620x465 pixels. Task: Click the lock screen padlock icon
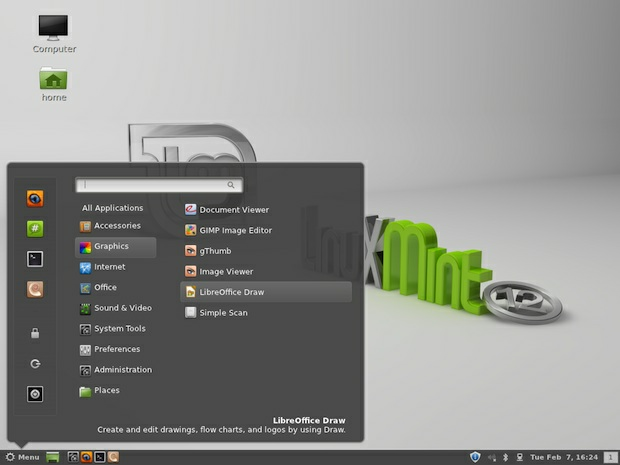click(x=35, y=333)
